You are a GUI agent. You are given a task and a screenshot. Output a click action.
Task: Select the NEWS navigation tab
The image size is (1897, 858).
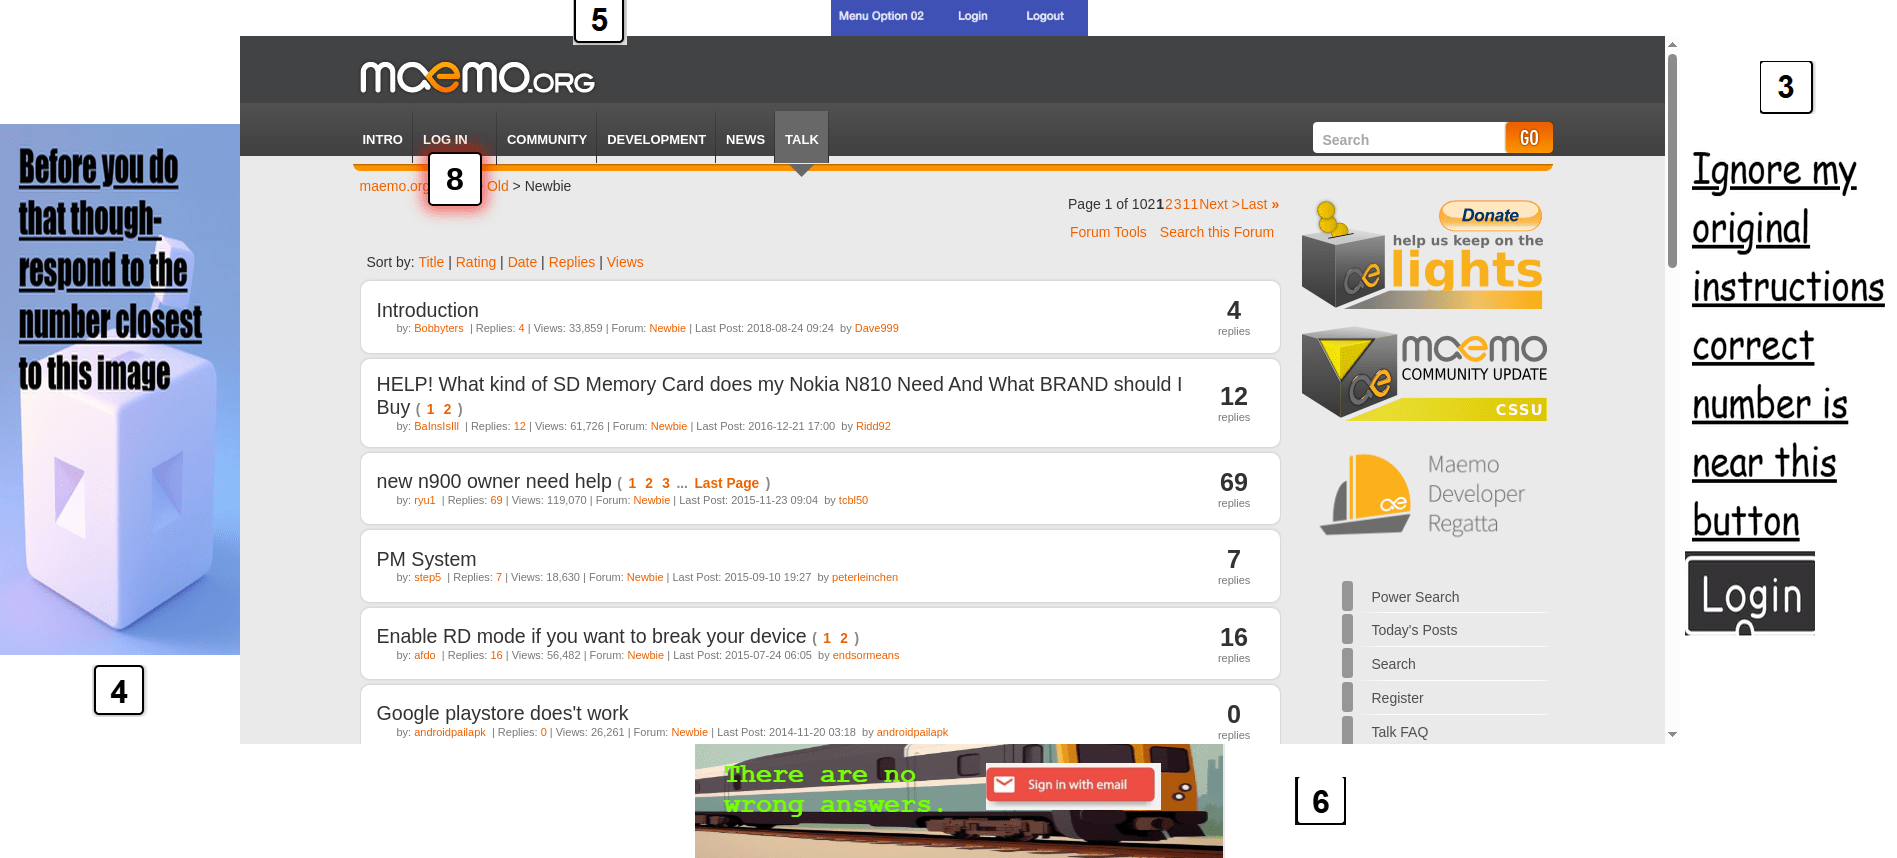[x=745, y=140]
